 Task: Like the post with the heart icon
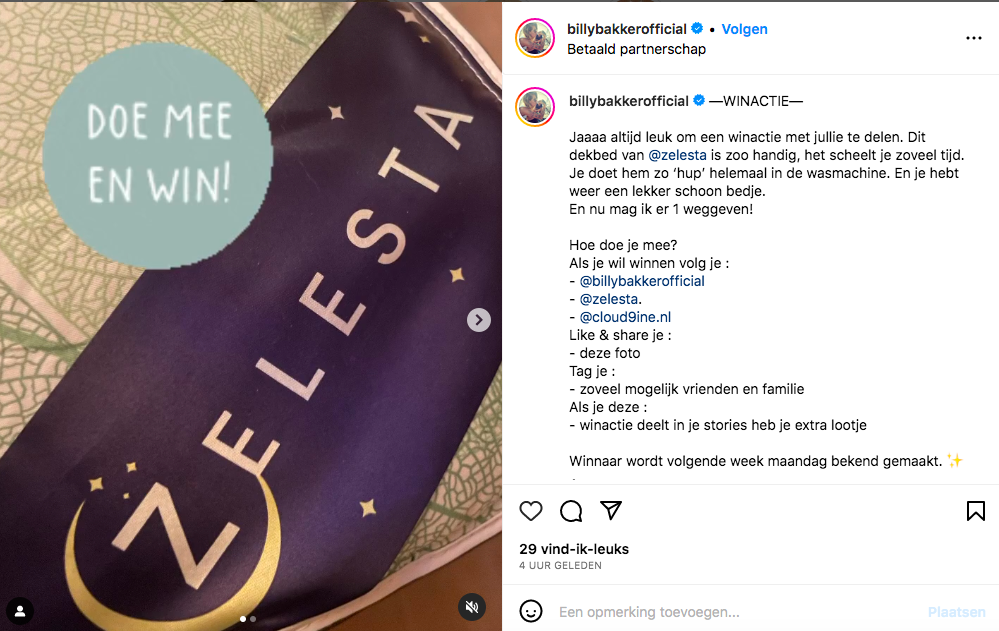531,511
